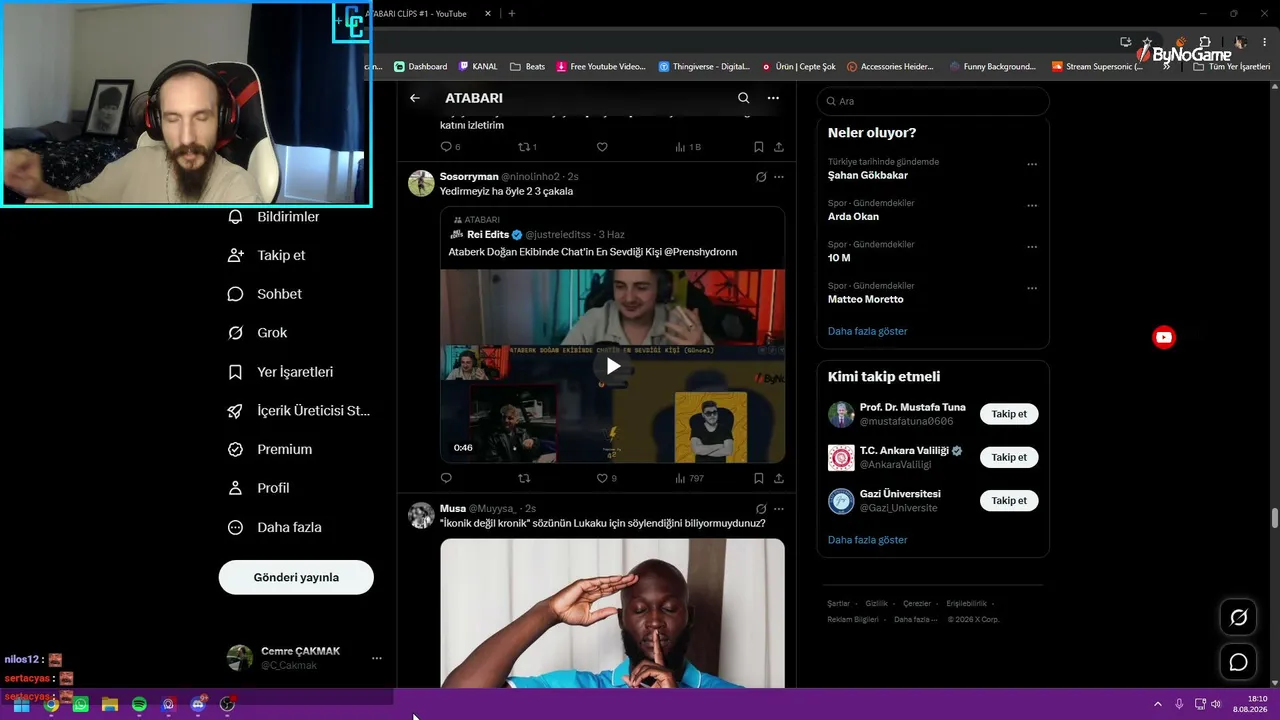
Task: Bookmark Sosorryman's post
Action: point(759,478)
